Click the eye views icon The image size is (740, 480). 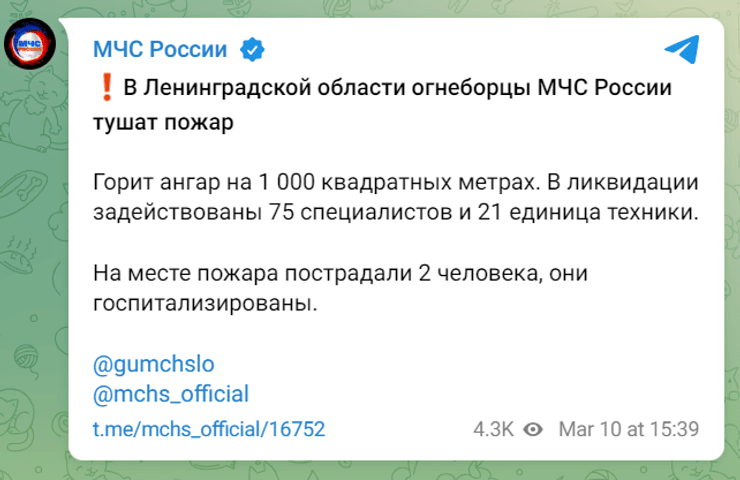[x=534, y=429]
